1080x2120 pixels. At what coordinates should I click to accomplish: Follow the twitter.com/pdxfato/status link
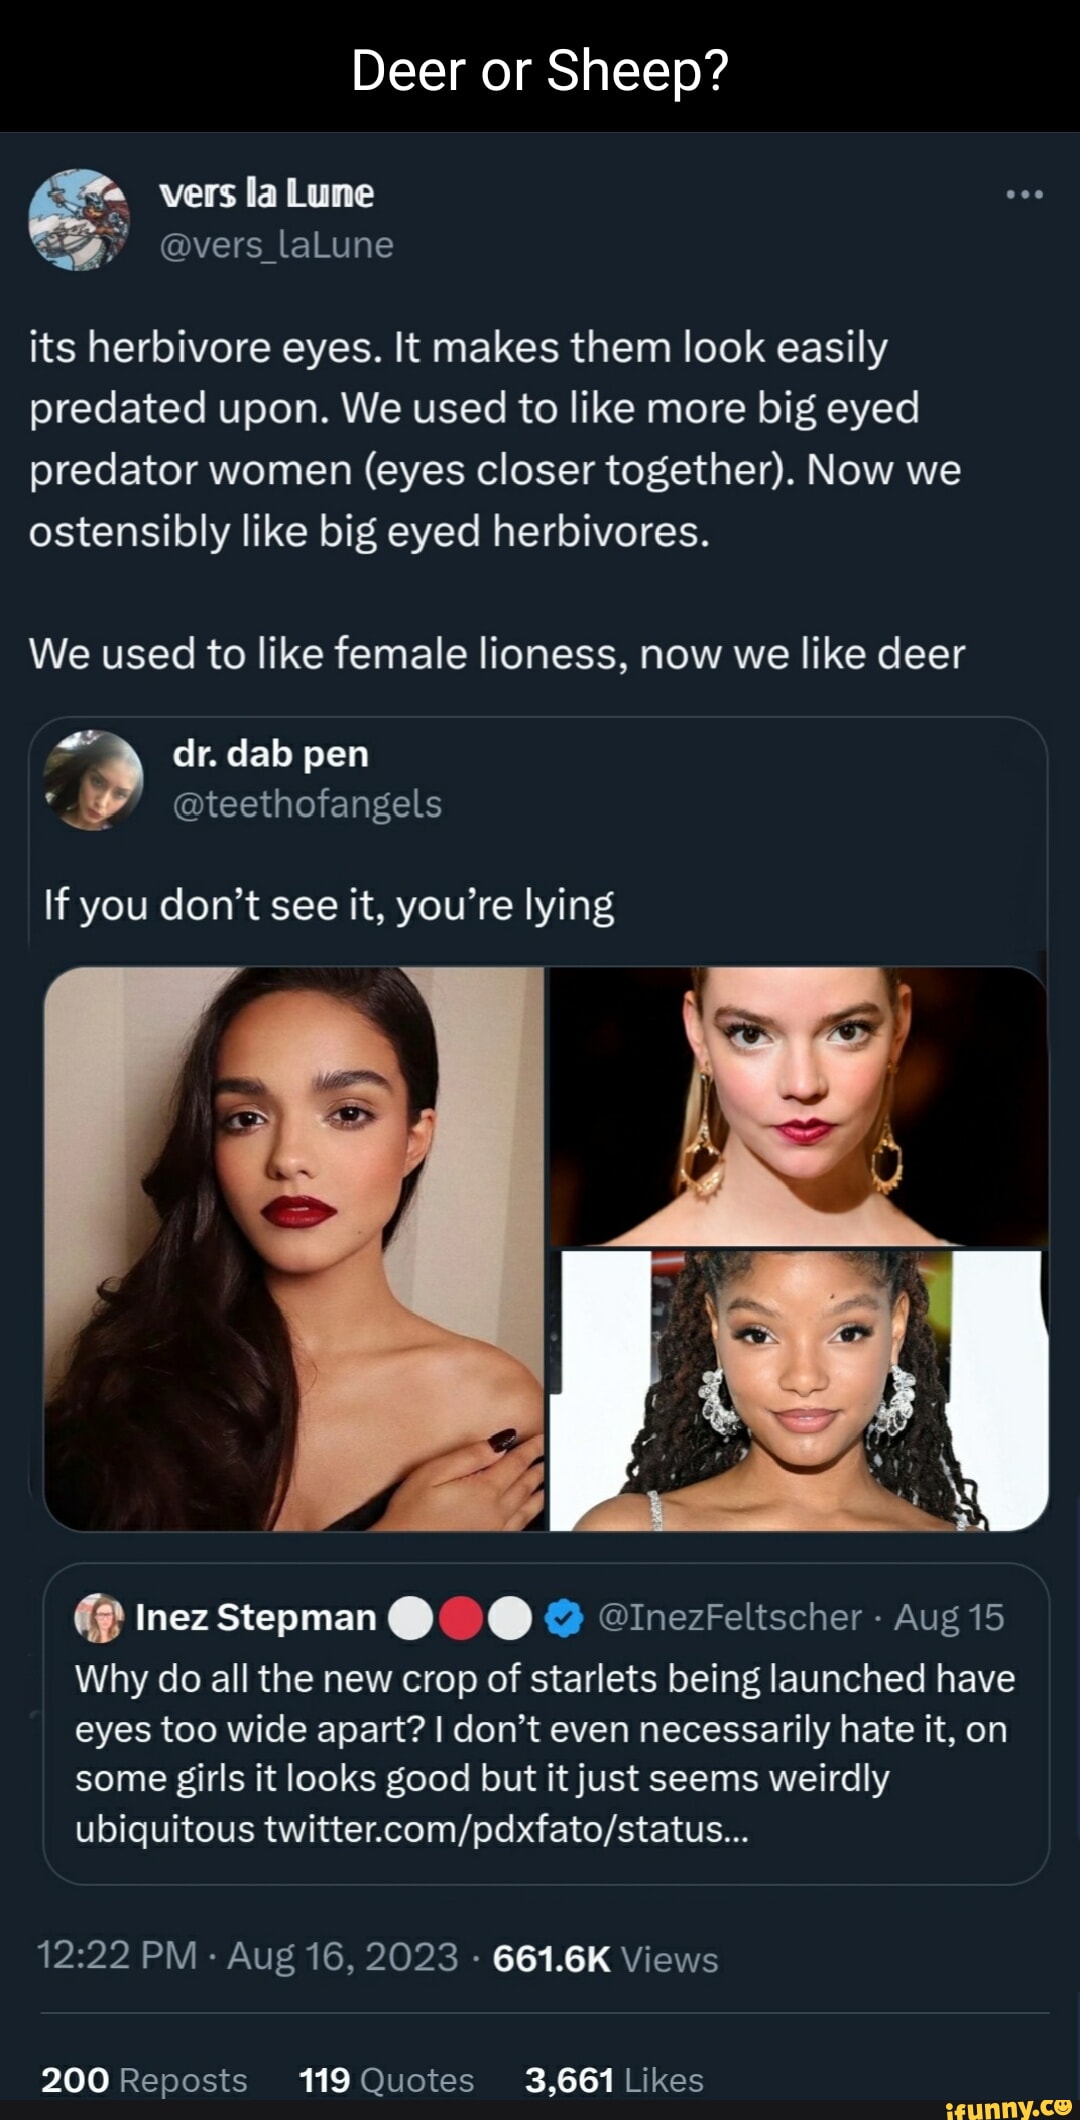click(506, 1829)
